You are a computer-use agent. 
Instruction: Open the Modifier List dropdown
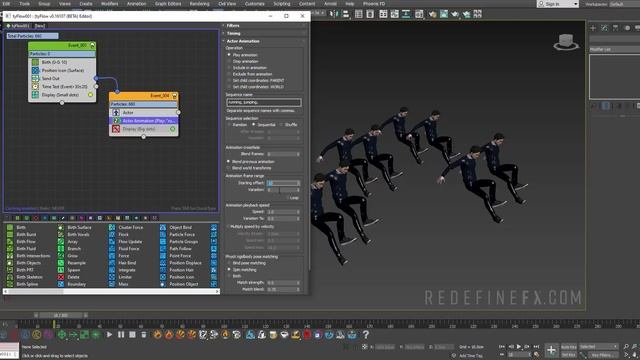pyautogui.click(x=614, y=49)
